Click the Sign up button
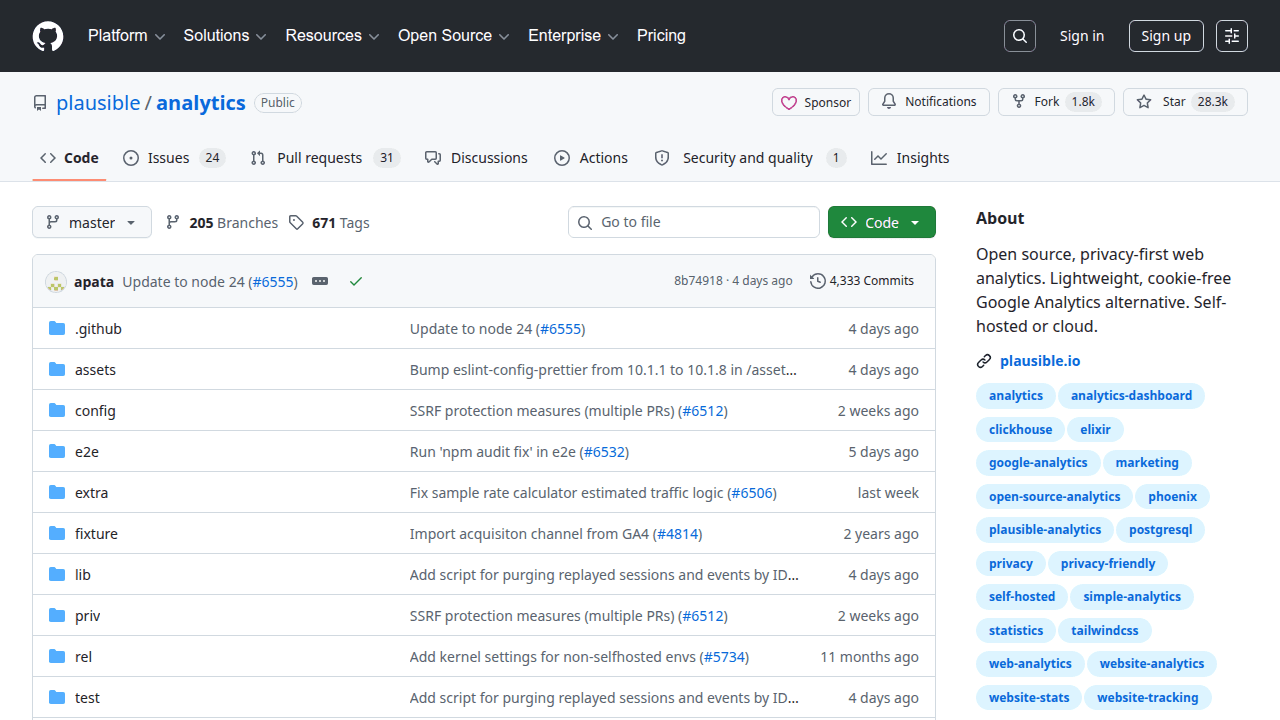 tap(1166, 36)
